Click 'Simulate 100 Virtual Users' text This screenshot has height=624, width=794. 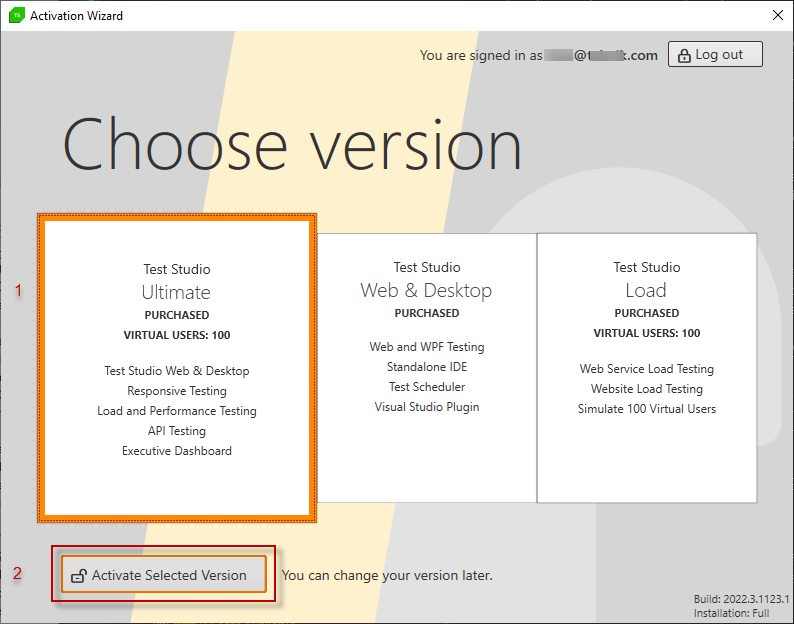pyautogui.click(x=647, y=409)
